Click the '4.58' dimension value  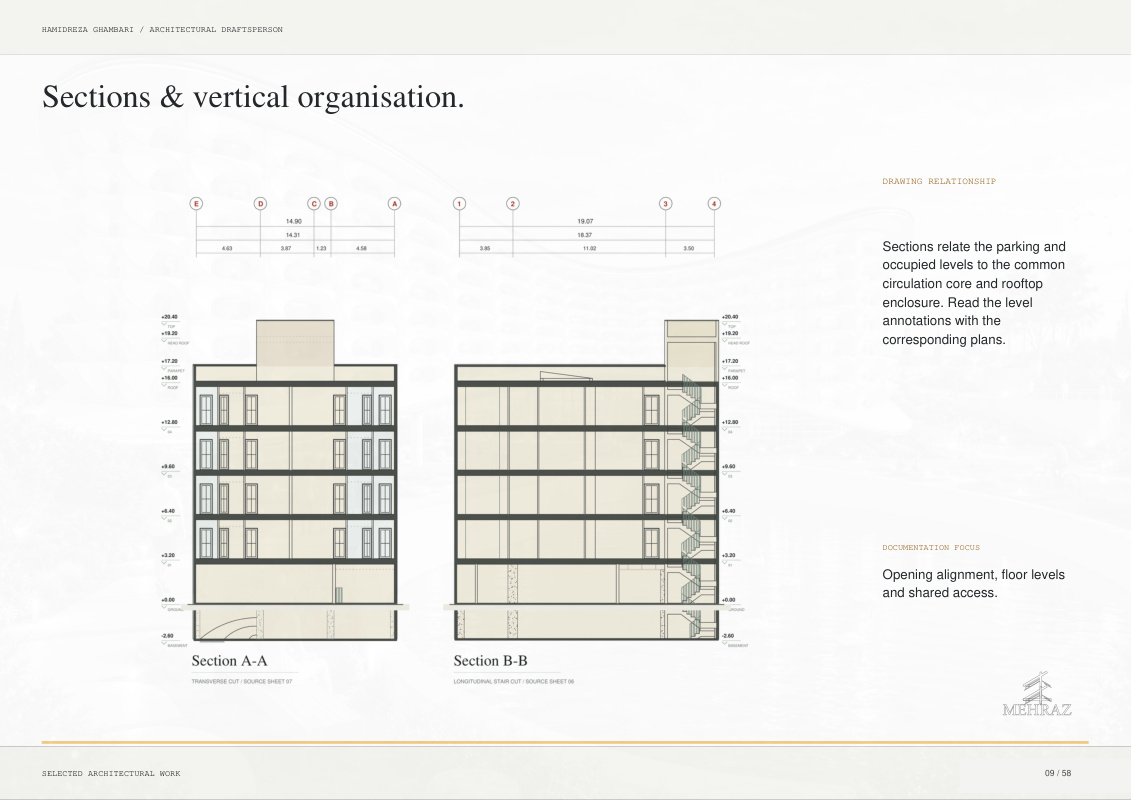[x=362, y=248]
